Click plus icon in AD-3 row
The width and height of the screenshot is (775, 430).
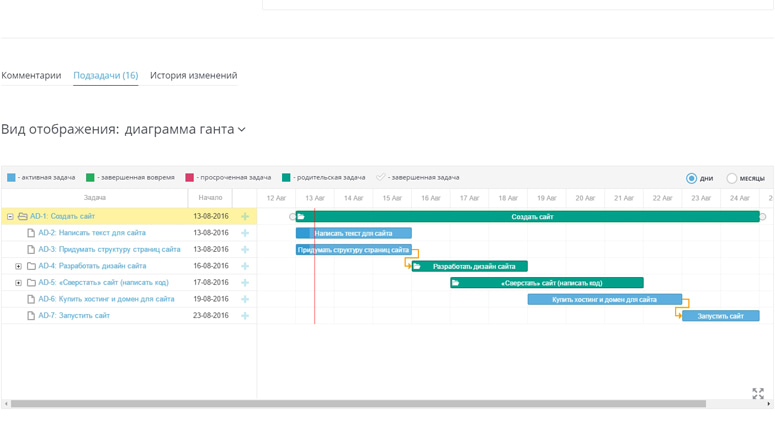tap(245, 250)
